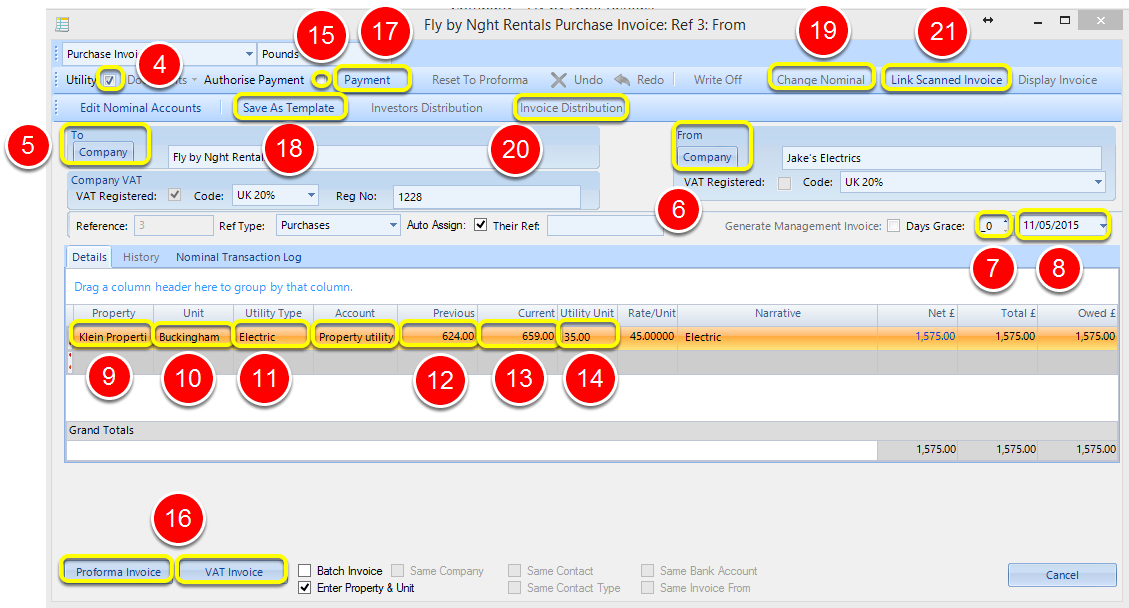Image resolution: width=1129 pixels, height=608 pixels.
Task: Click the From Company button
Action: (706, 157)
